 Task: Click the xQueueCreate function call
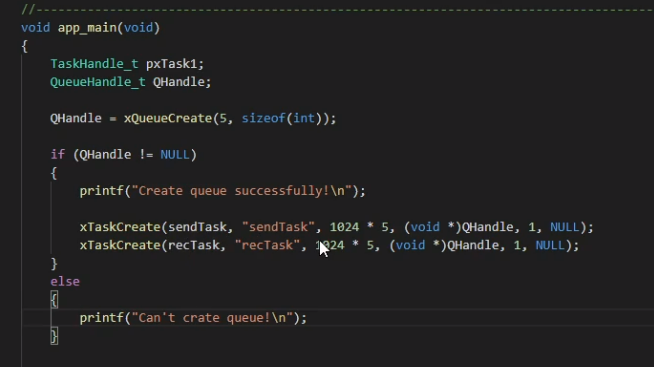tap(168, 118)
